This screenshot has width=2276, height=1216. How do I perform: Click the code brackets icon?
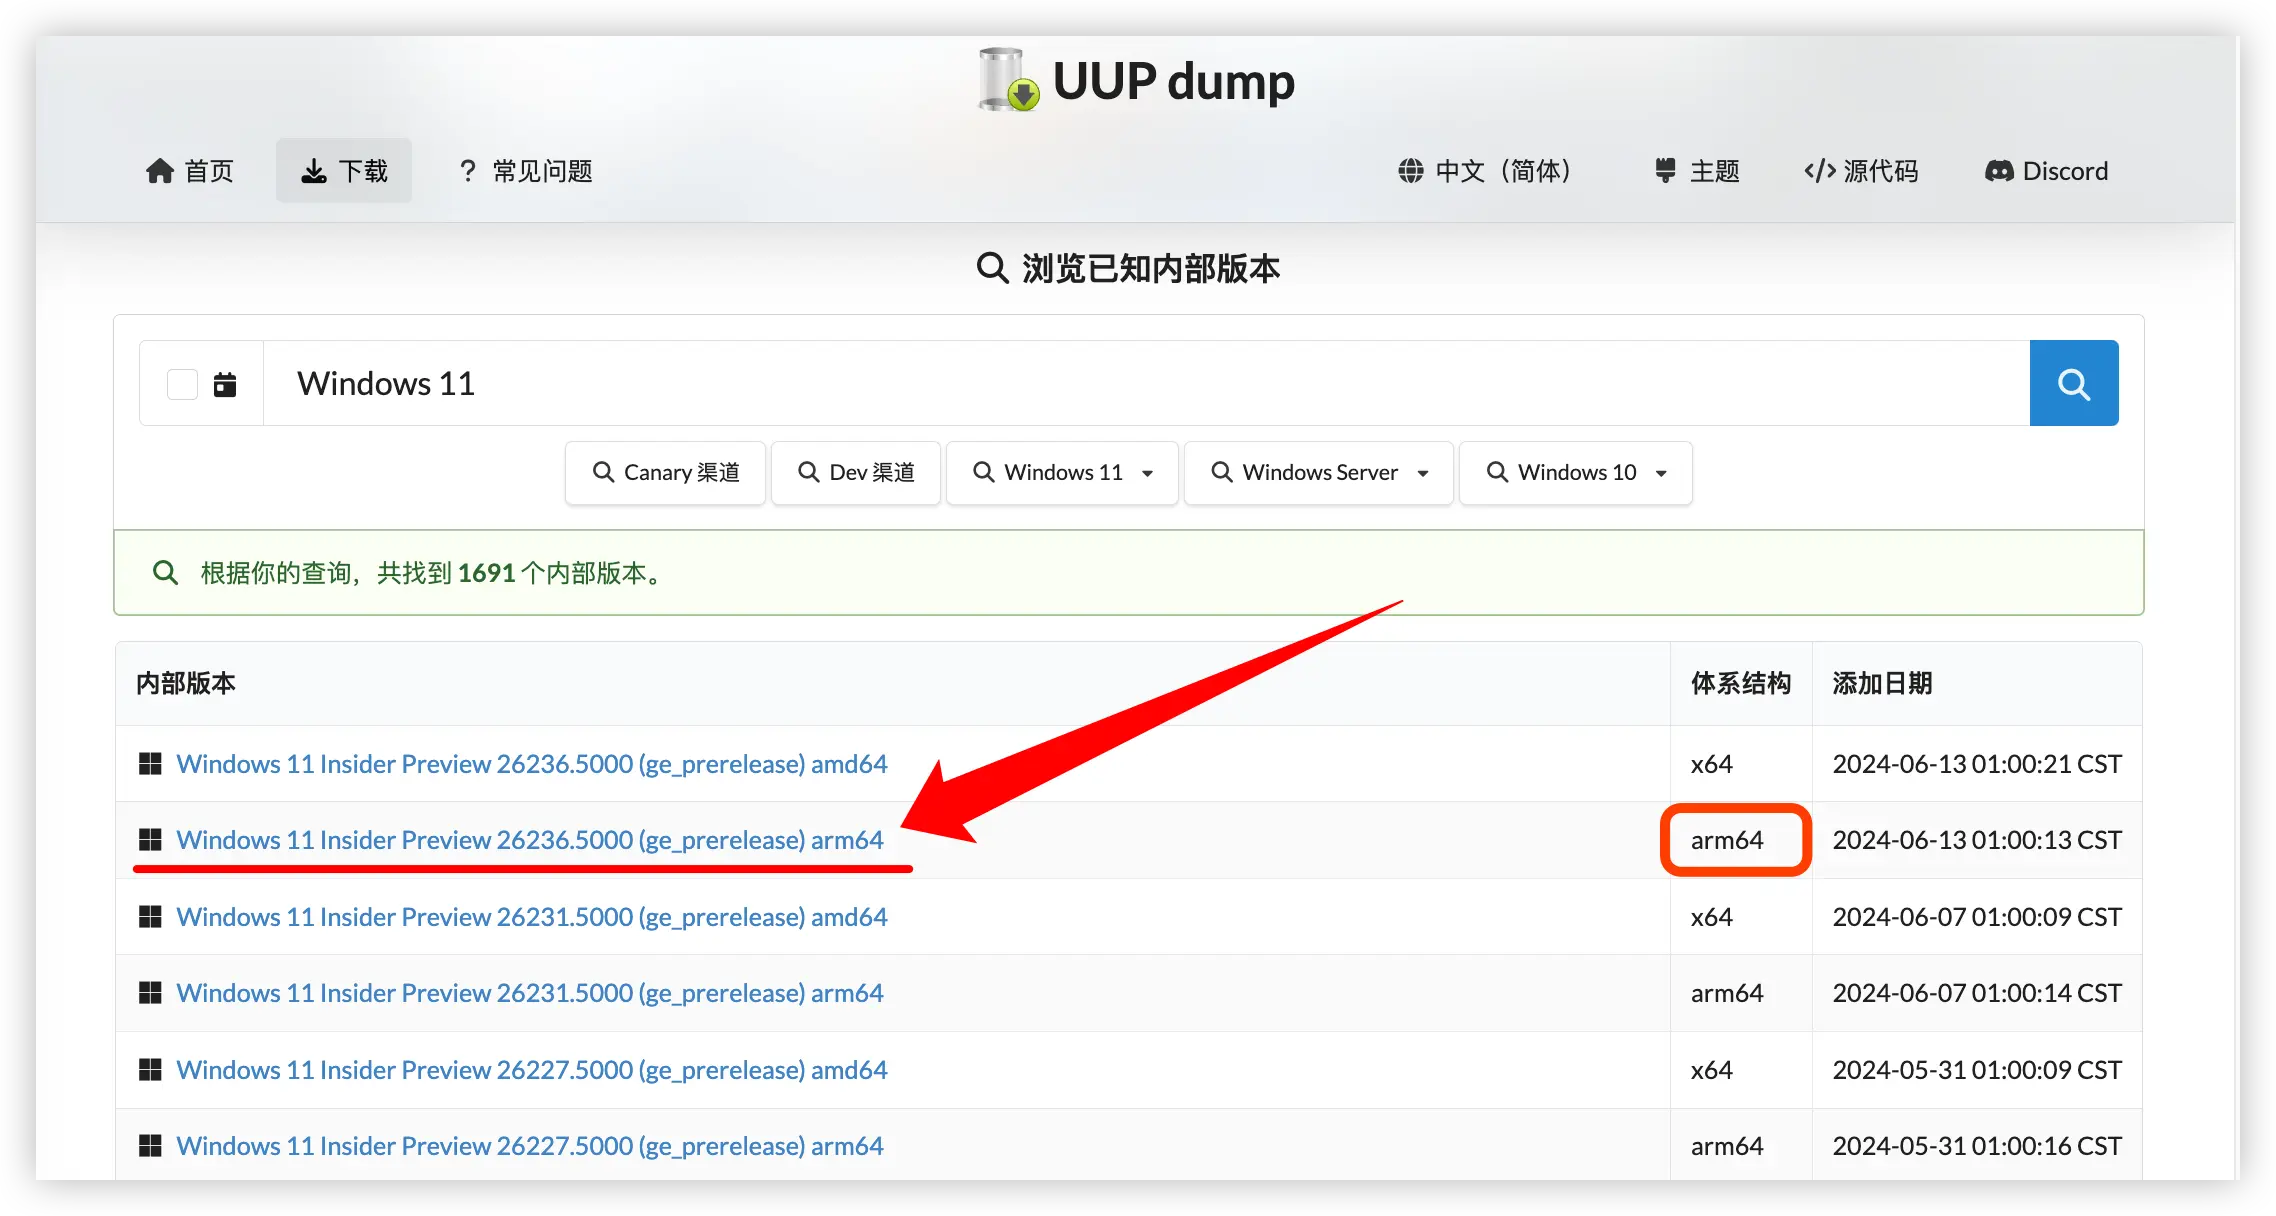pyautogui.click(x=1820, y=171)
